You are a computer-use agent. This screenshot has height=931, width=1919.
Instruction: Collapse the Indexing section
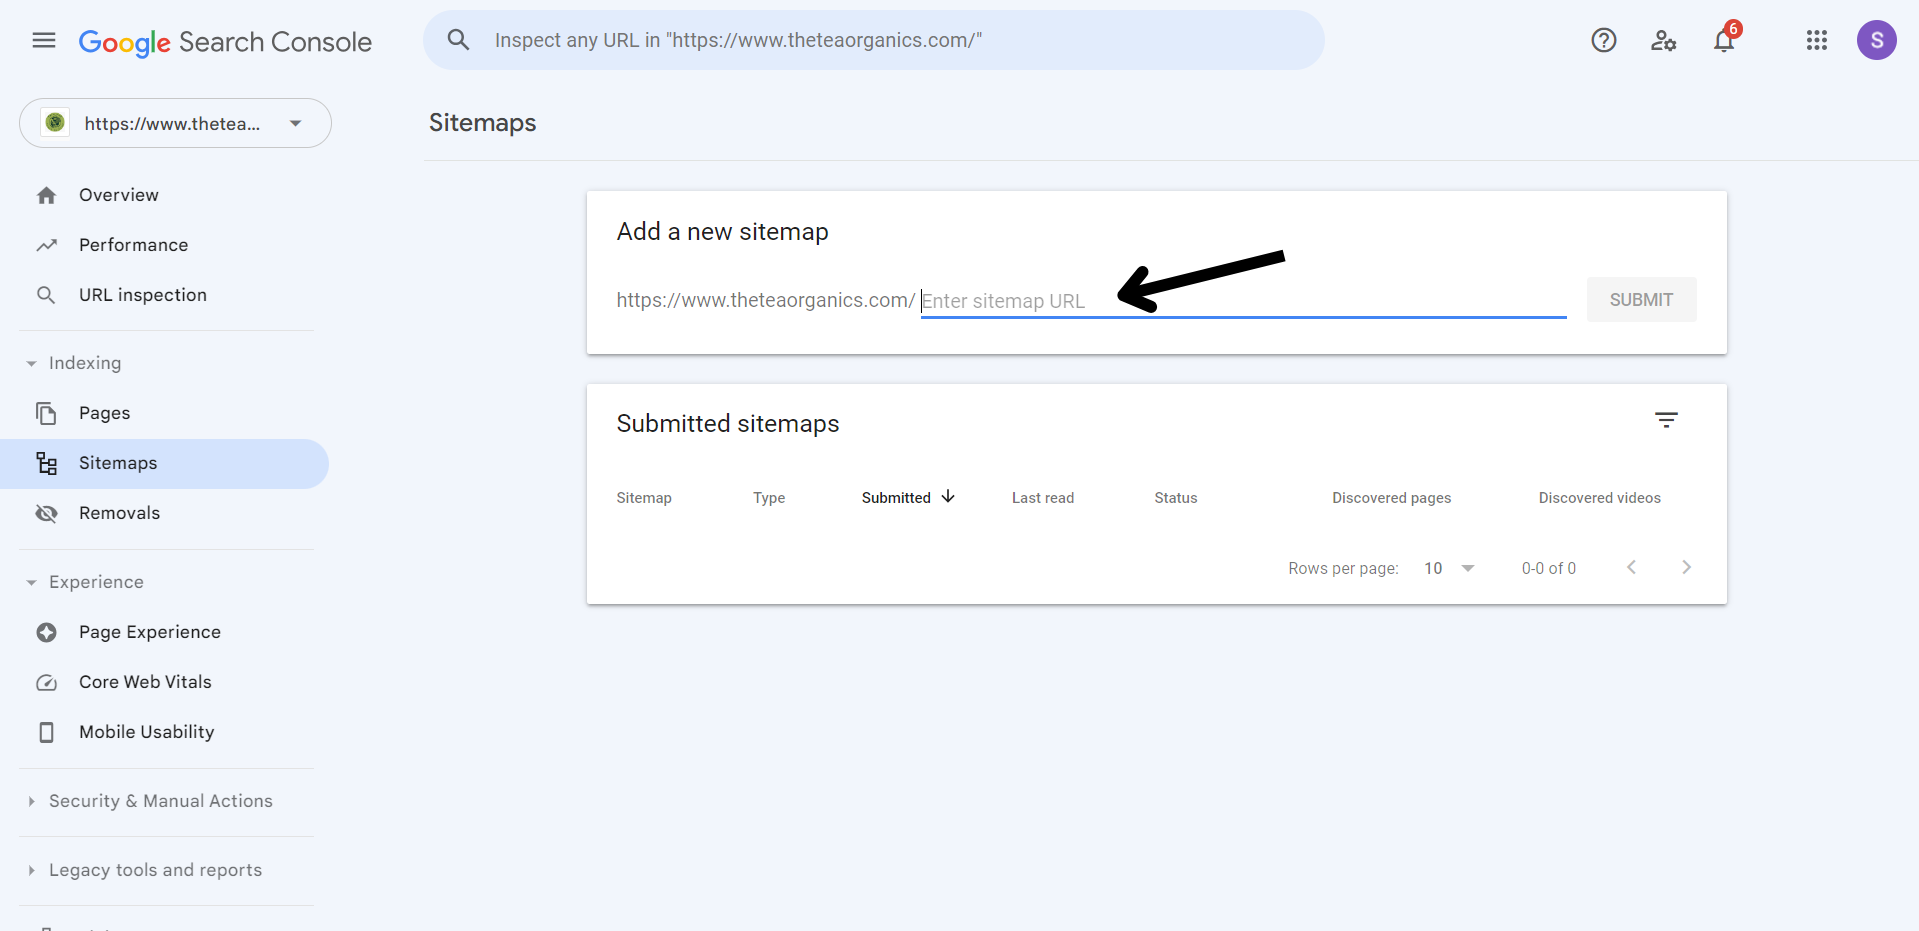click(x=32, y=363)
